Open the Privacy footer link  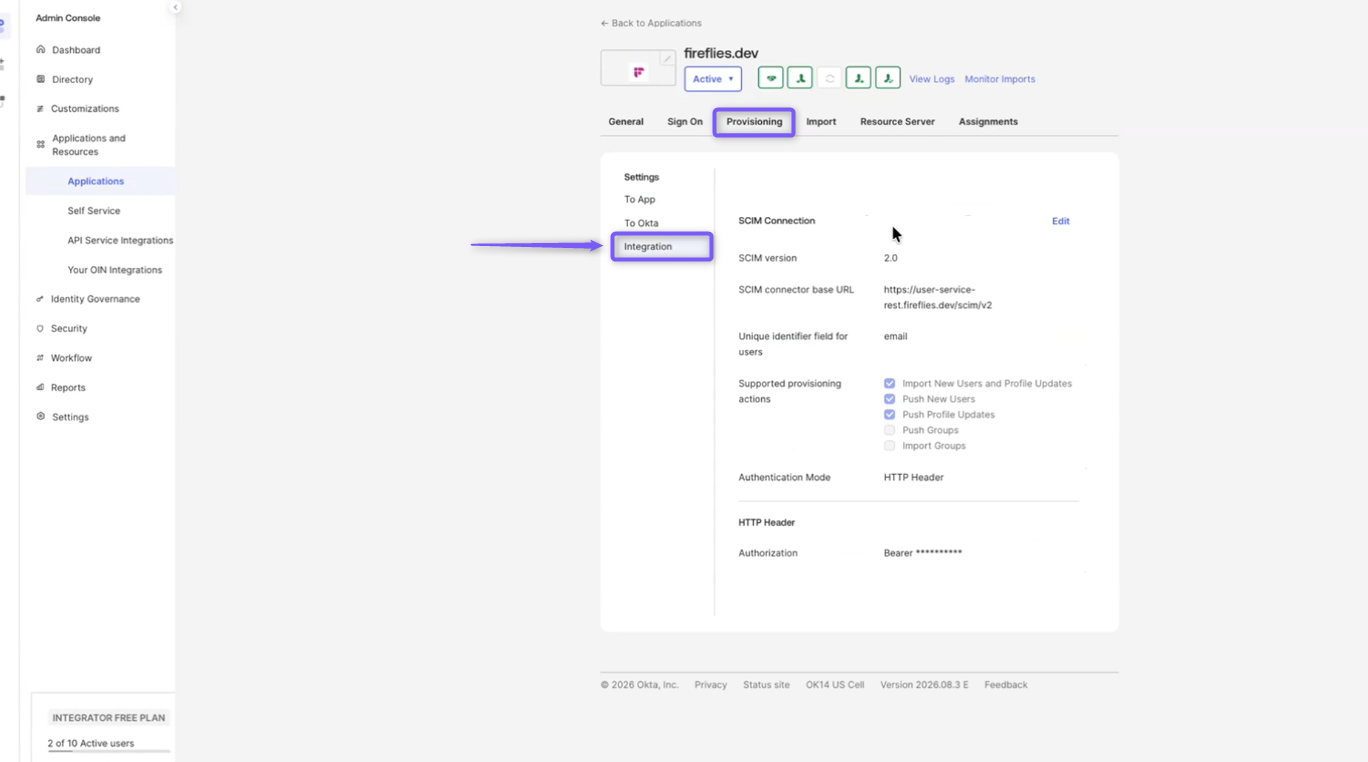coord(711,685)
